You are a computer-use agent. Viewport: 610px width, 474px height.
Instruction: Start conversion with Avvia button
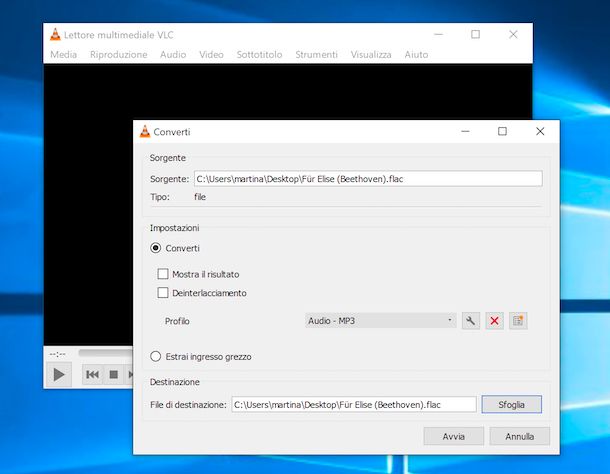[454, 436]
